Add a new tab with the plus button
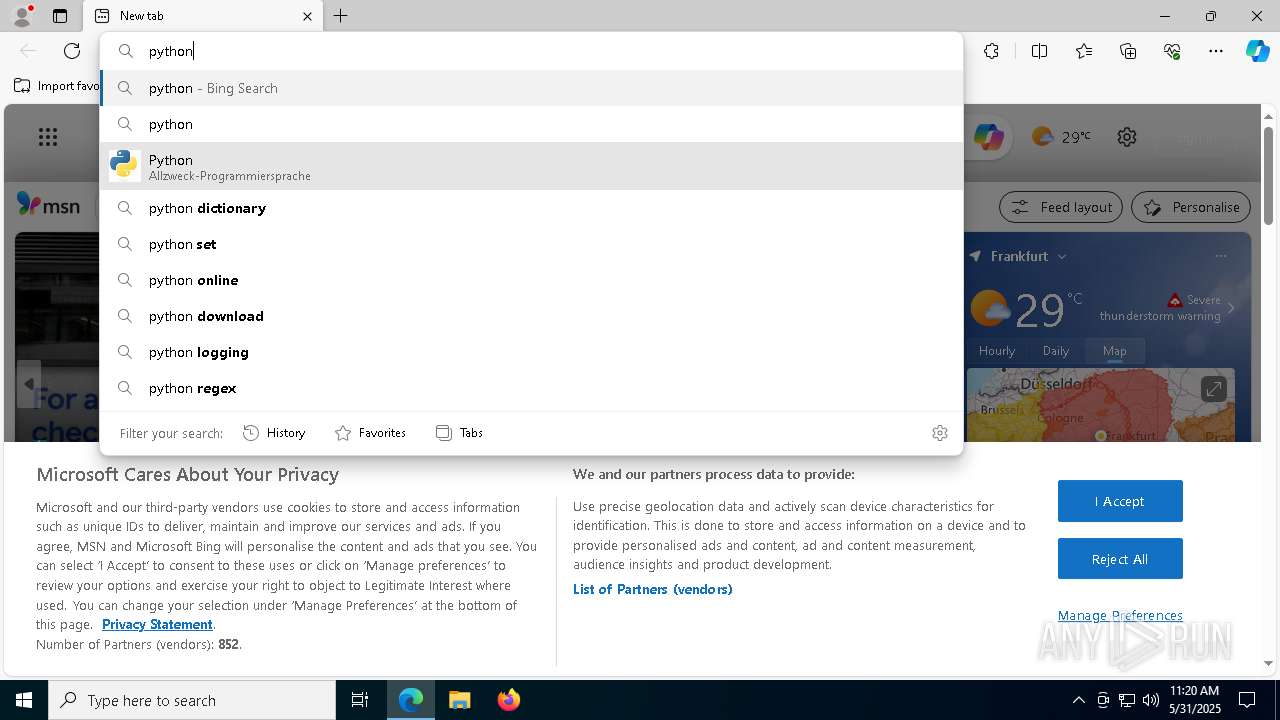Screen dimensions: 1280x720 point(340,16)
